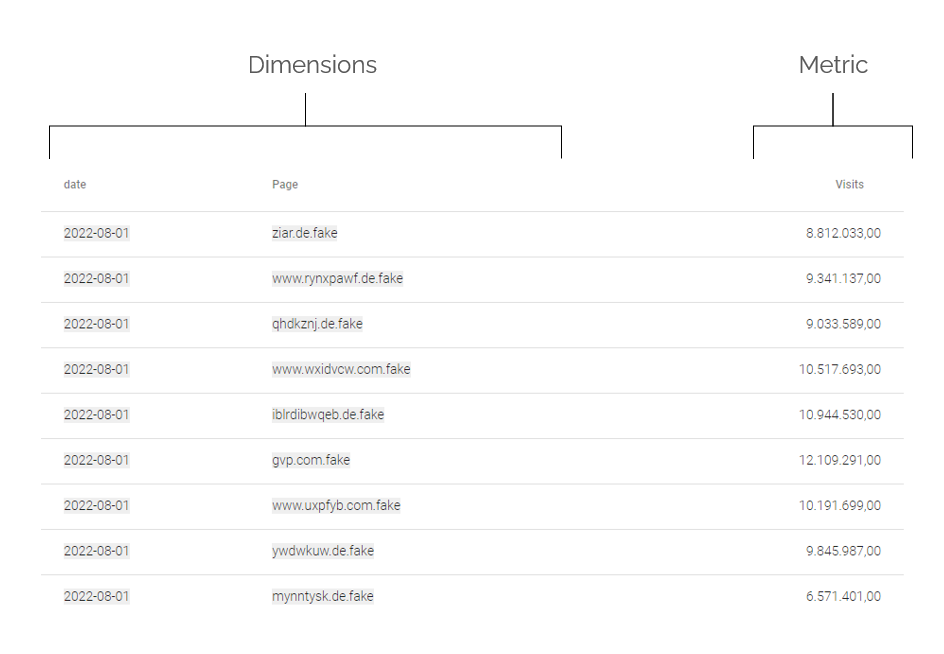This screenshot has height=654, width=944.
Task: Open www.wxidvcw.com.fake page entry
Action: click(x=341, y=369)
